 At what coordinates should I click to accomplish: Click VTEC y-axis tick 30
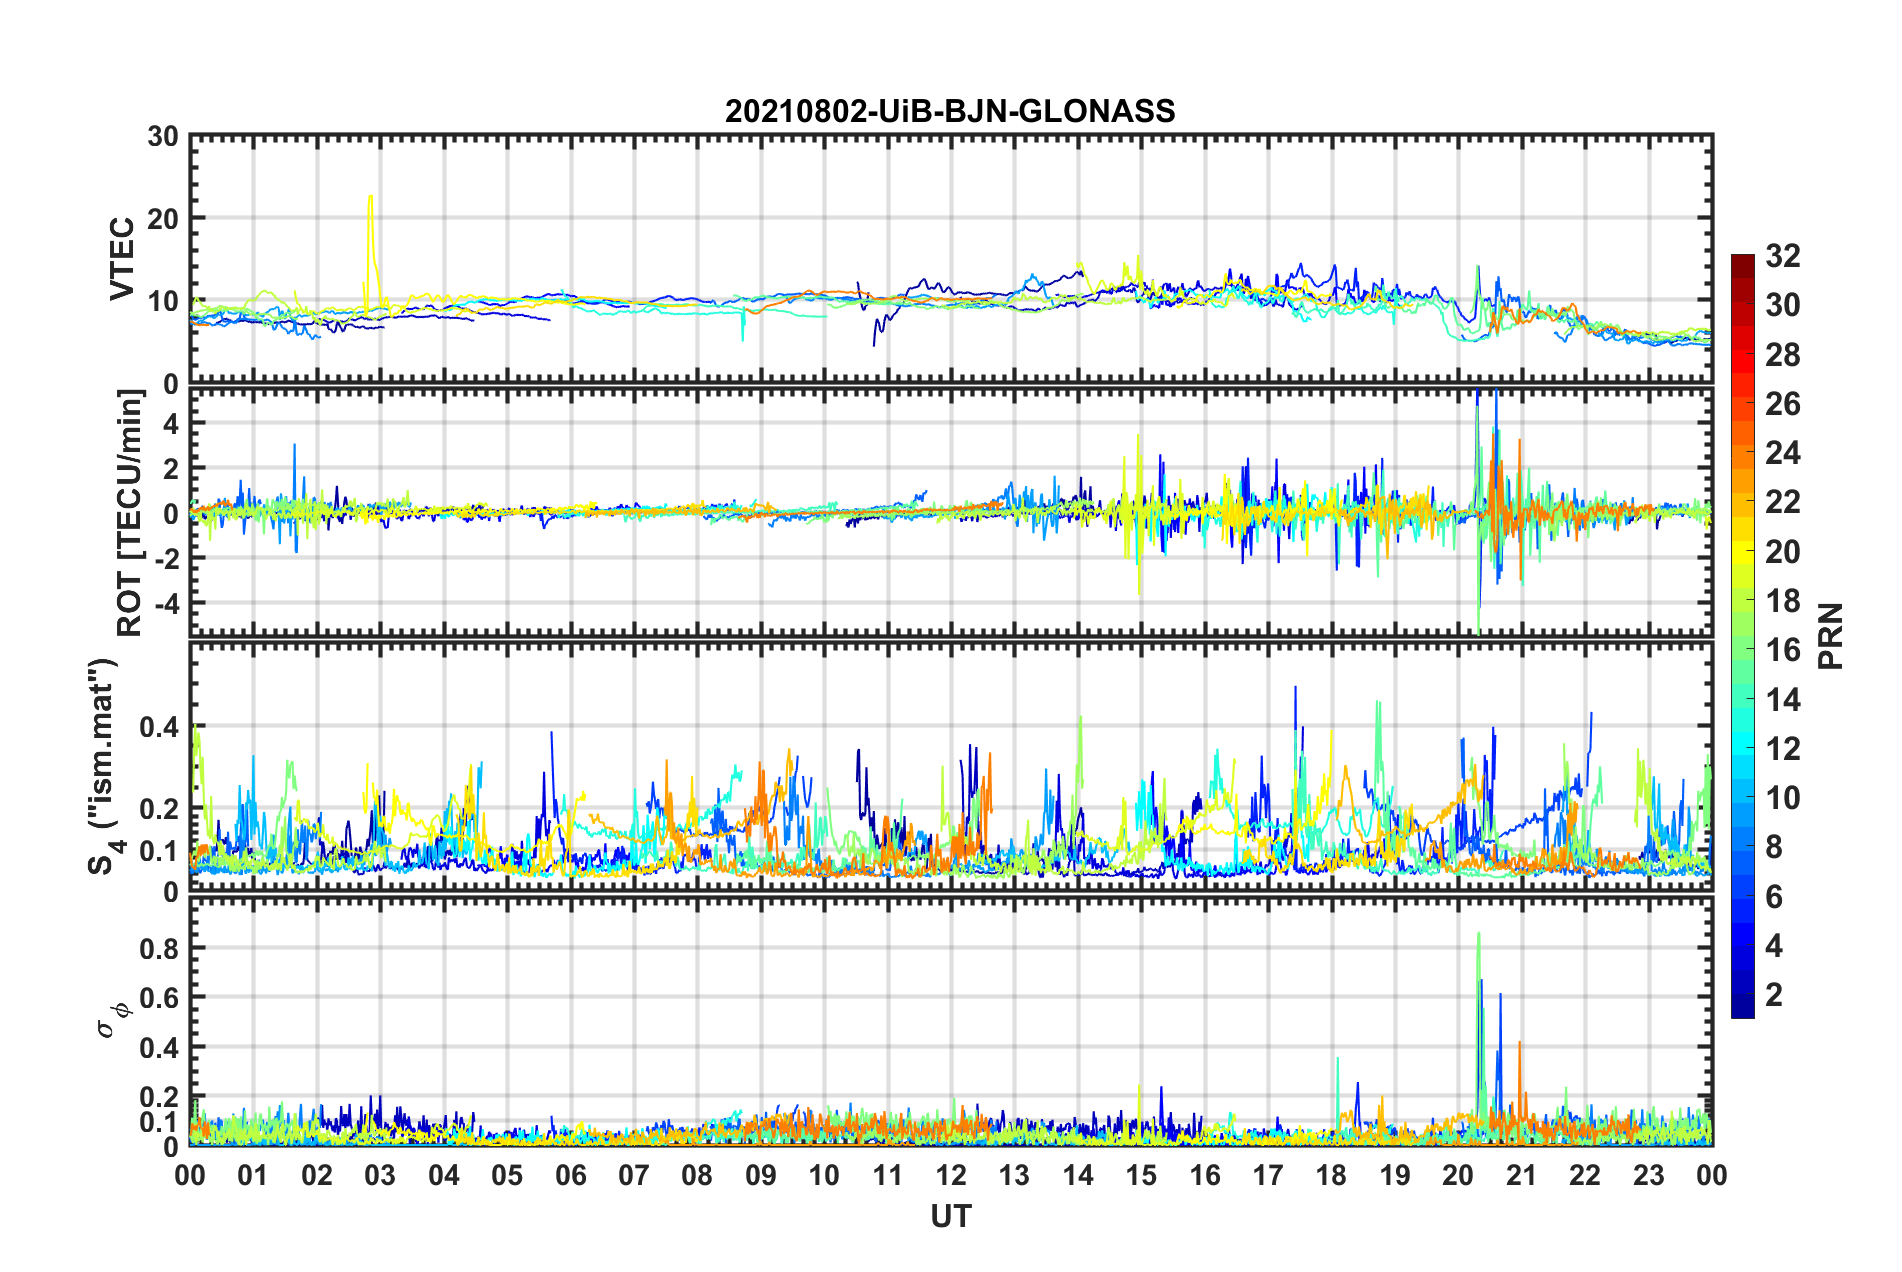(163, 136)
